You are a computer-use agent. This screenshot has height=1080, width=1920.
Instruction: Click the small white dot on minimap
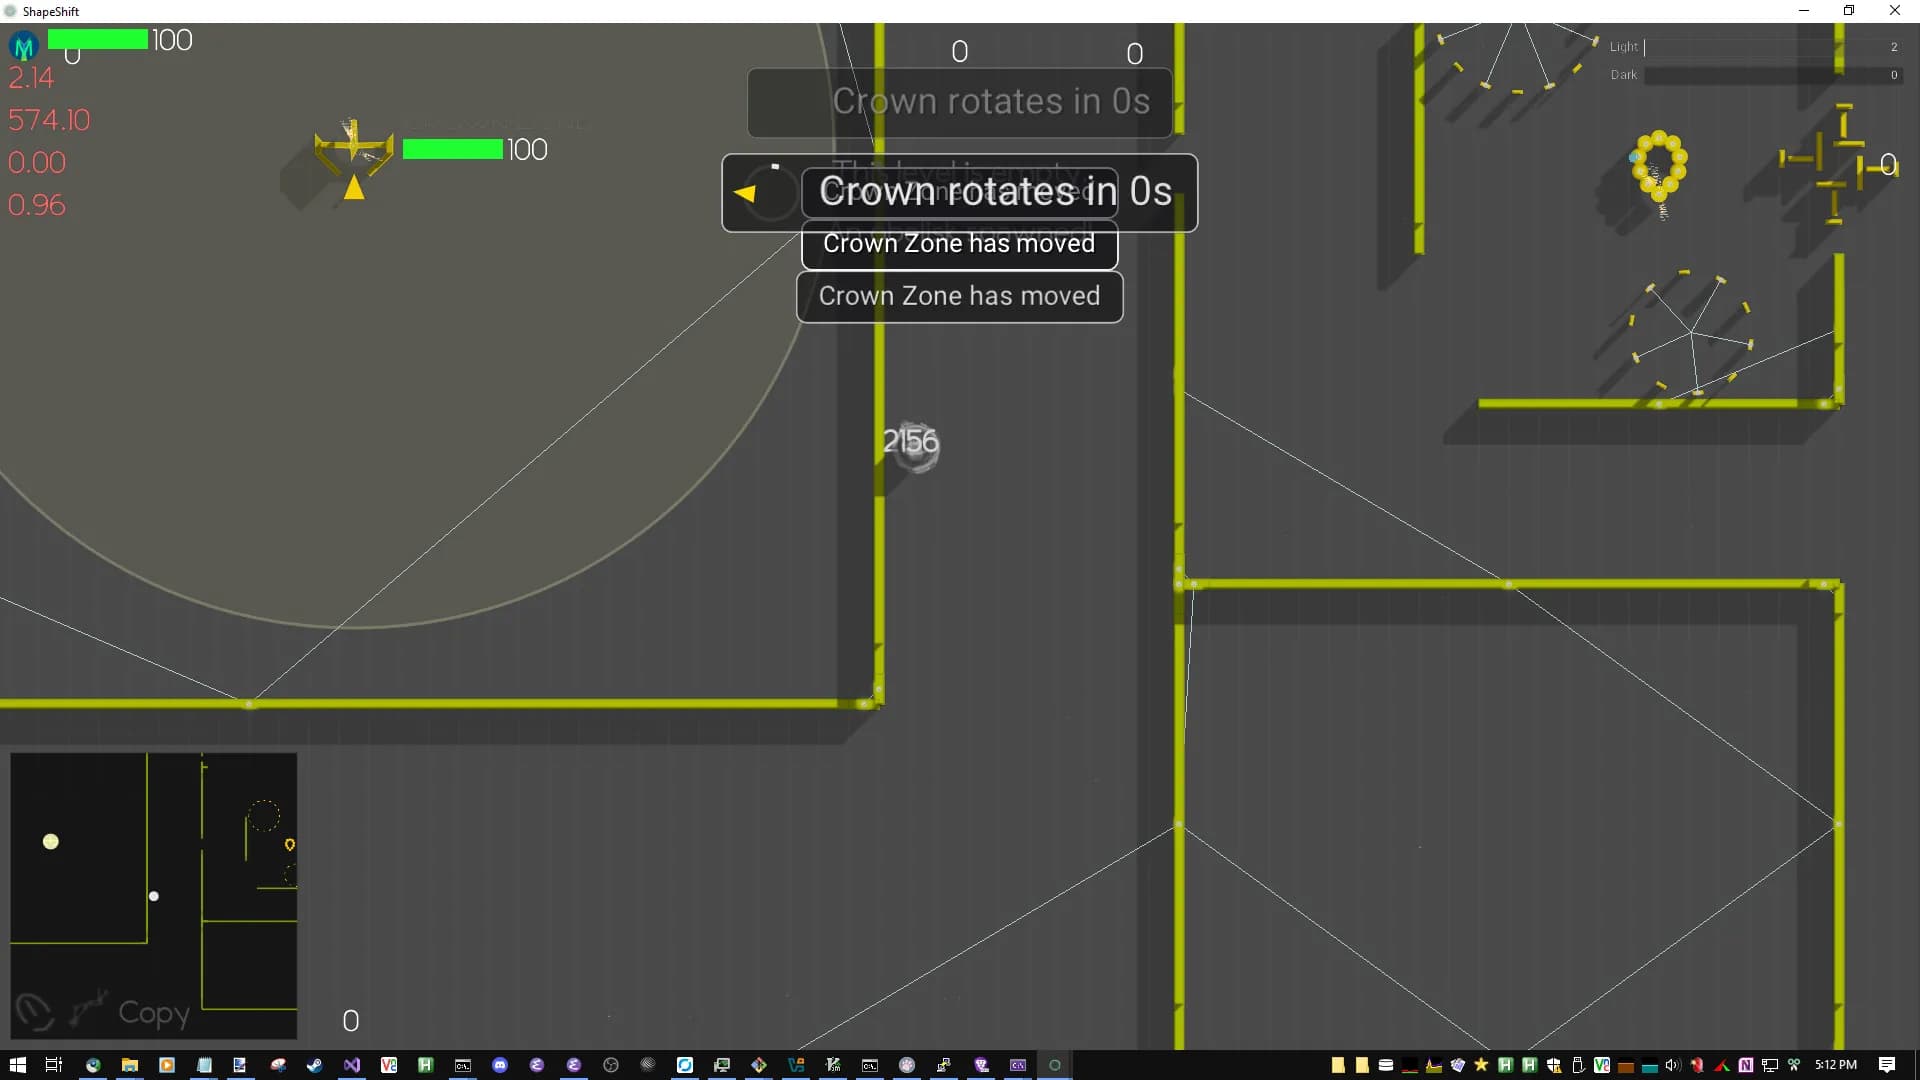coord(154,896)
